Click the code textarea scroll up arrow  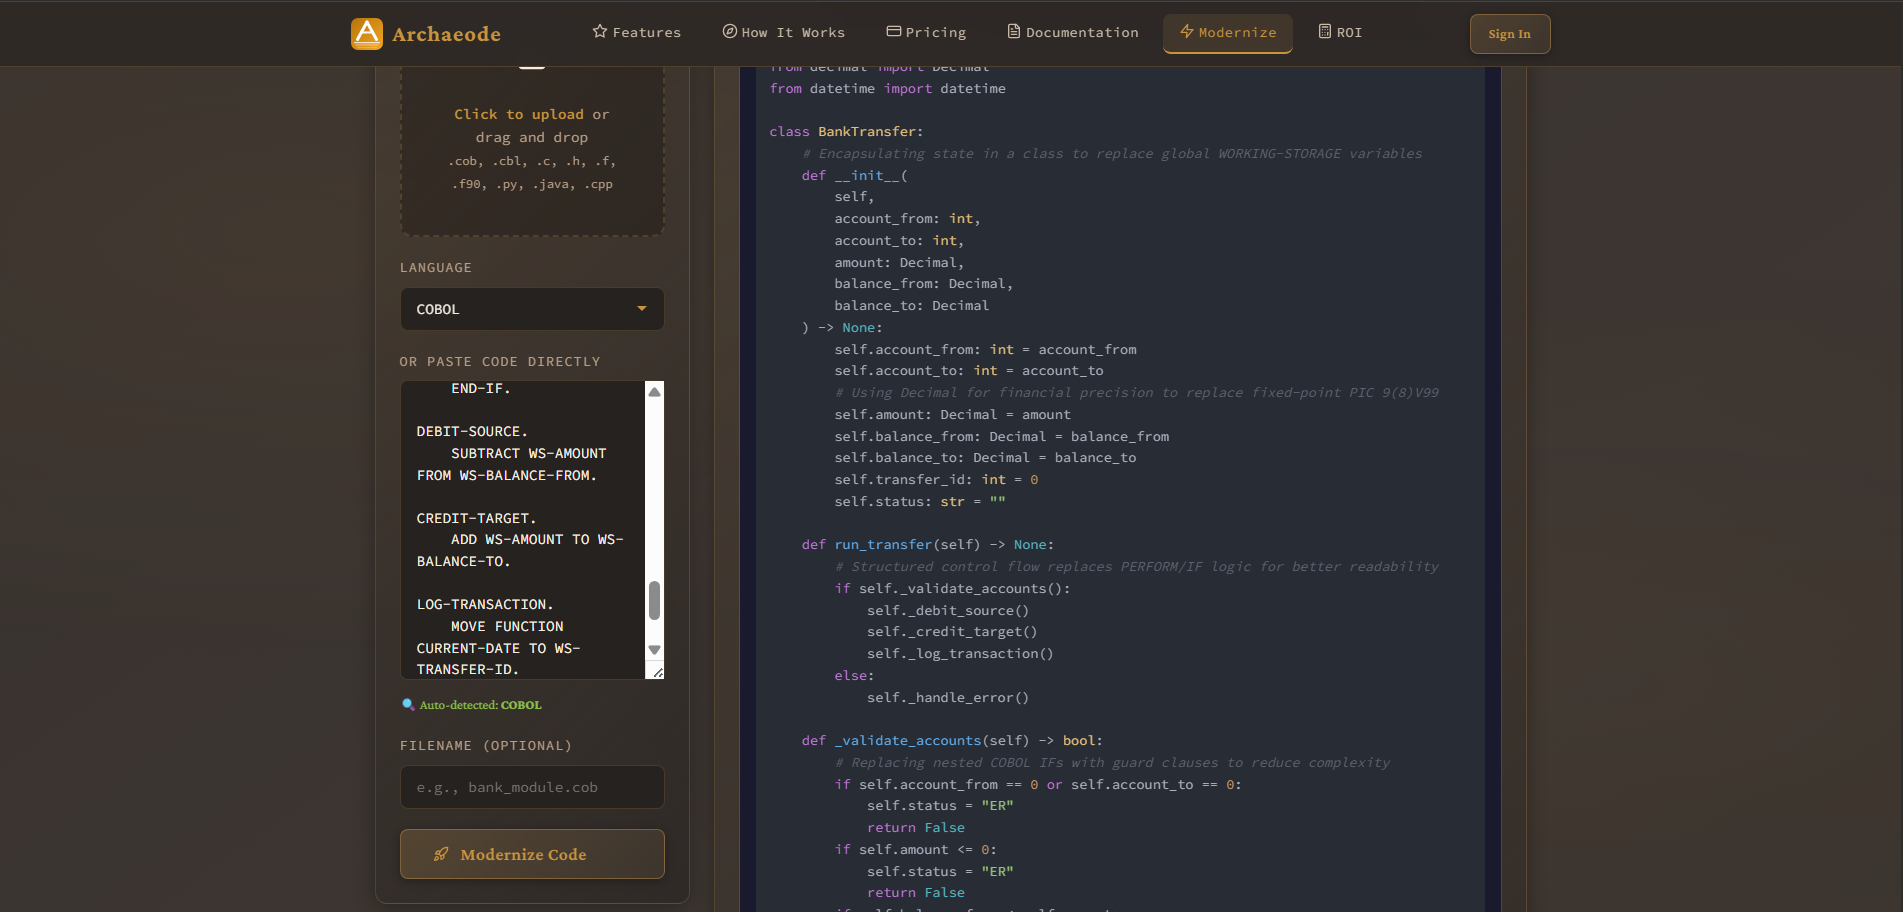click(x=655, y=391)
